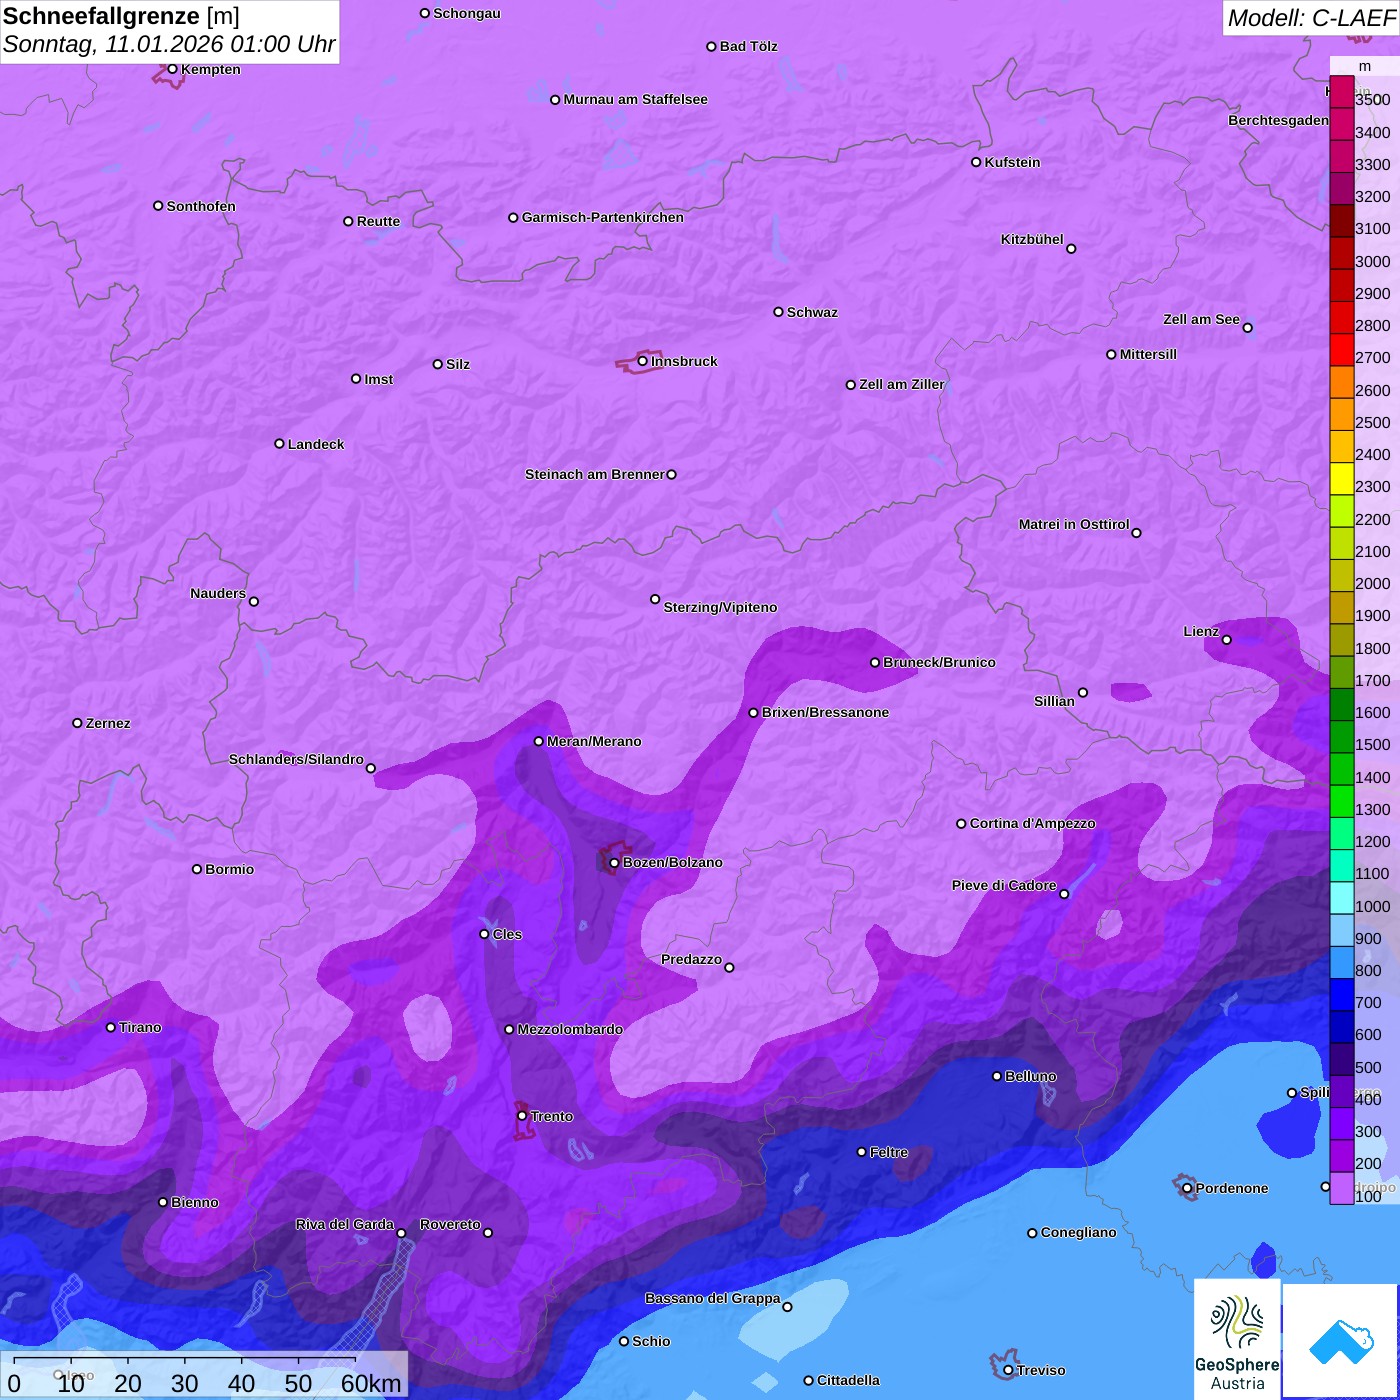Pick the 1000 m cyan legend swatch
This screenshot has height=1400, width=1400.
point(1341,898)
